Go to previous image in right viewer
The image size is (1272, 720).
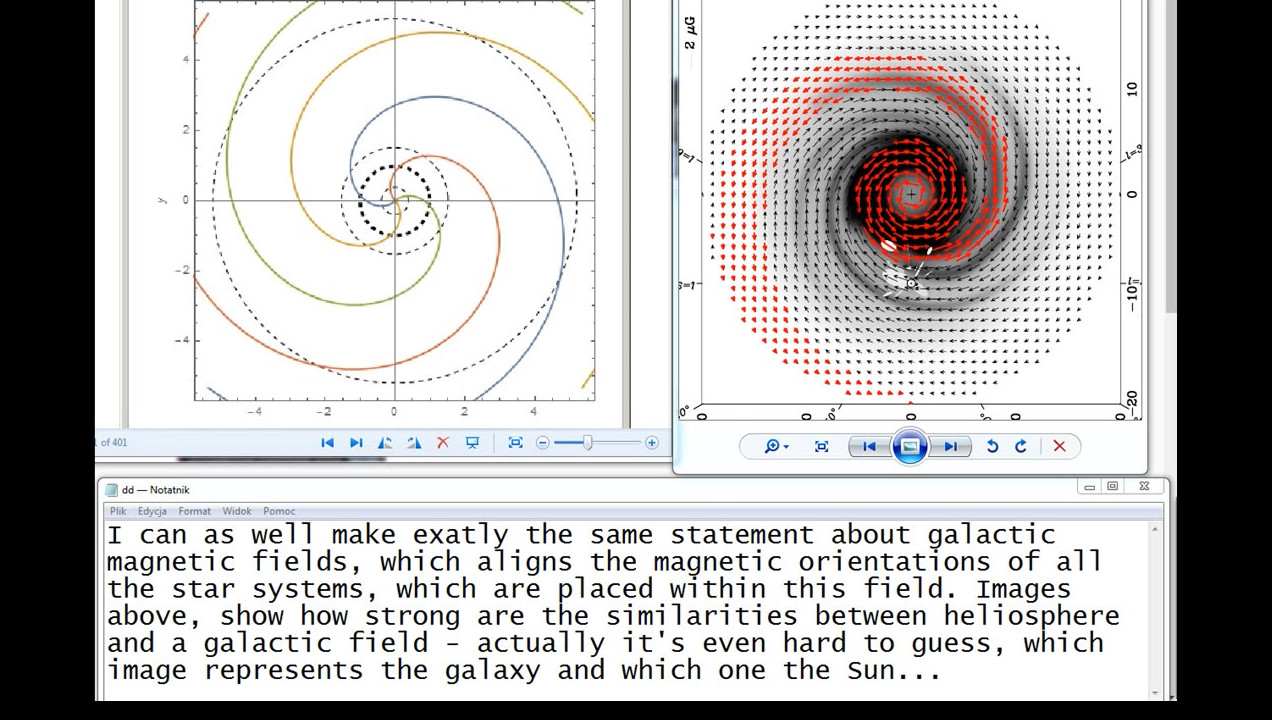pyautogui.click(x=869, y=447)
